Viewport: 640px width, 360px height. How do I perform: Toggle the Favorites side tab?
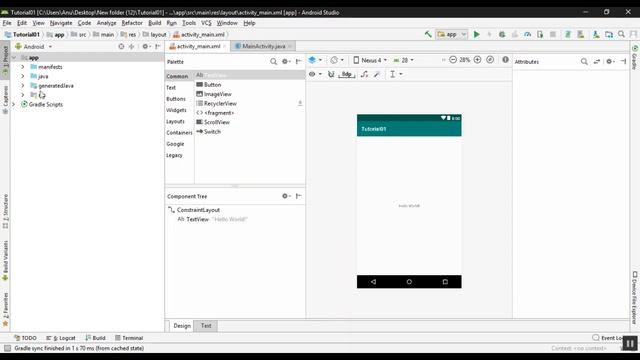coord(5,309)
